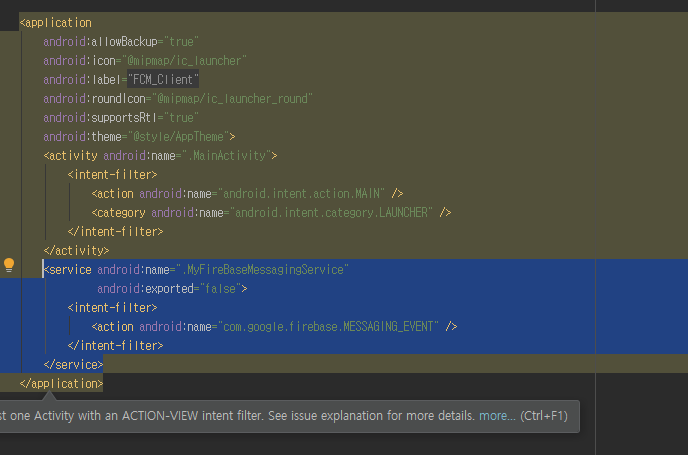Image resolution: width=688 pixels, height=455 pixels.
Task: Click the "android.intent.category.LAUNCHER" category value
Action: (x=331, y=213)
